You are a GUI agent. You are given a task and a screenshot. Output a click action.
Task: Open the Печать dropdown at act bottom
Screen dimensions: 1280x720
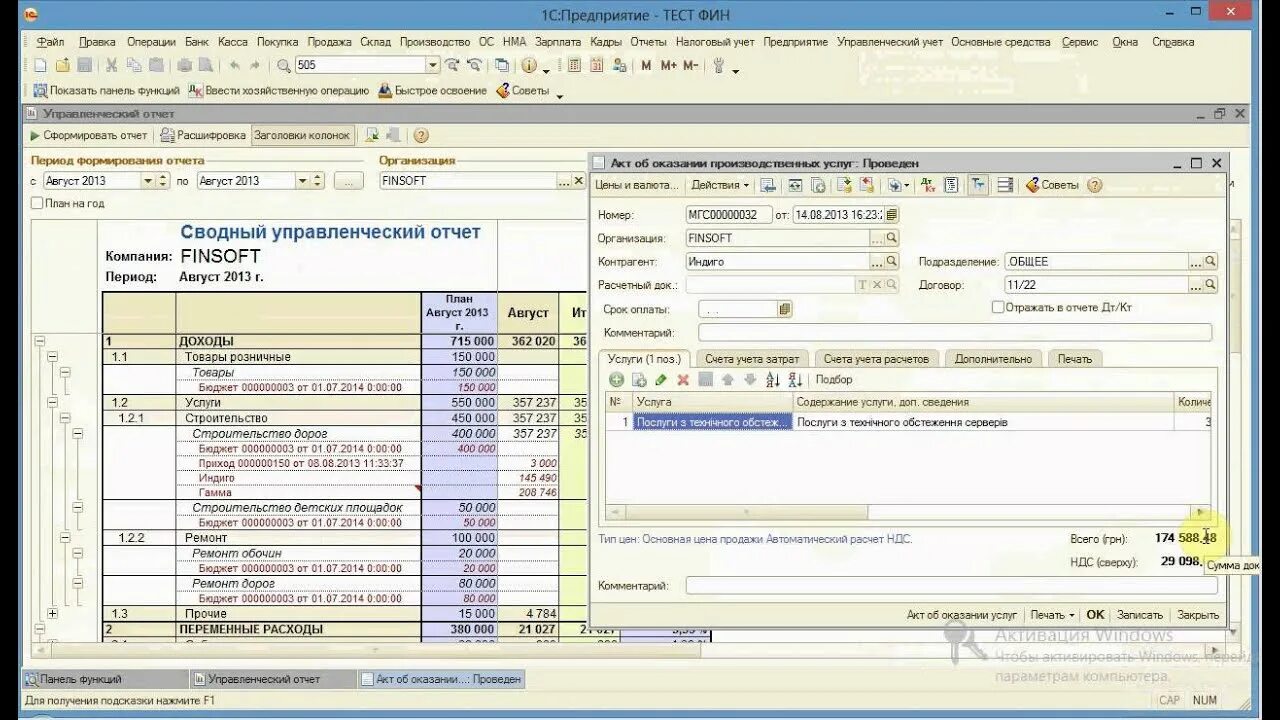(1052, 615)
